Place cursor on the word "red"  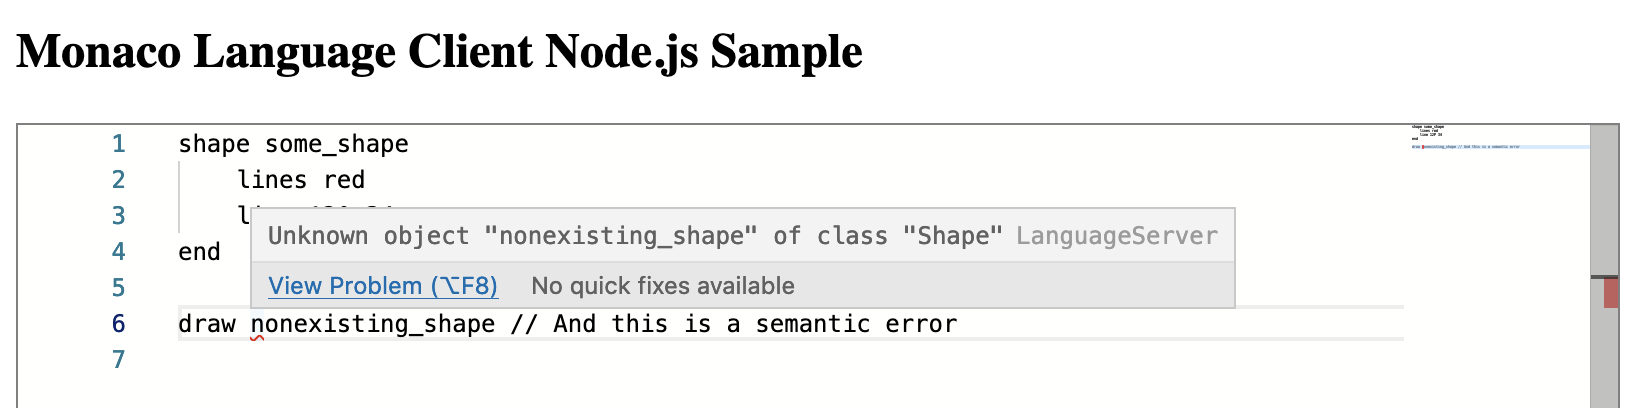(344, 180)
